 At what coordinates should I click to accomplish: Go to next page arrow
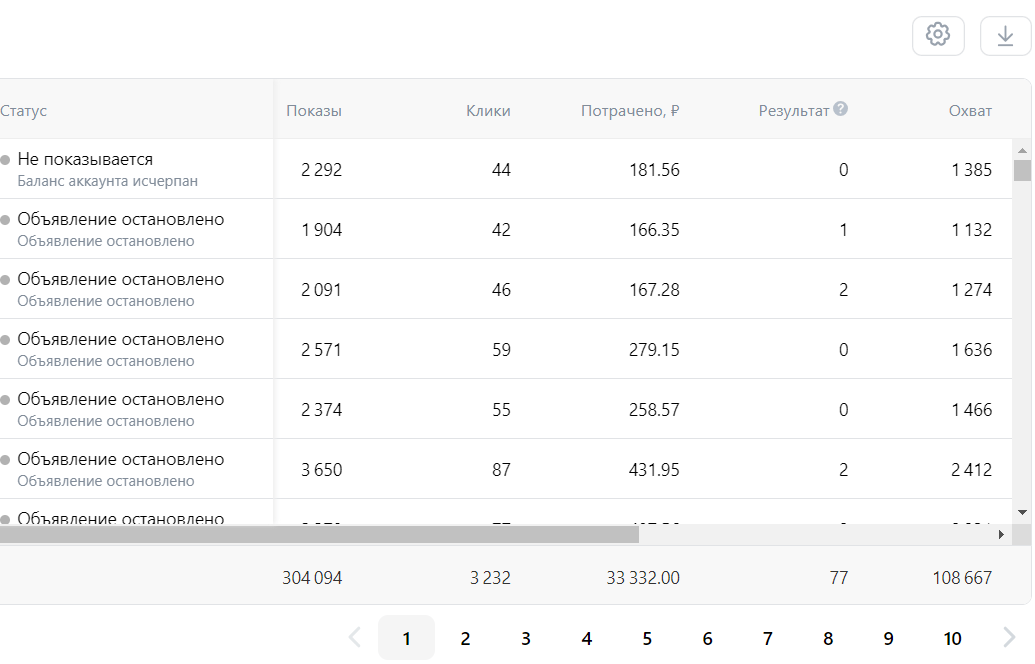(x=1009, y=638)
